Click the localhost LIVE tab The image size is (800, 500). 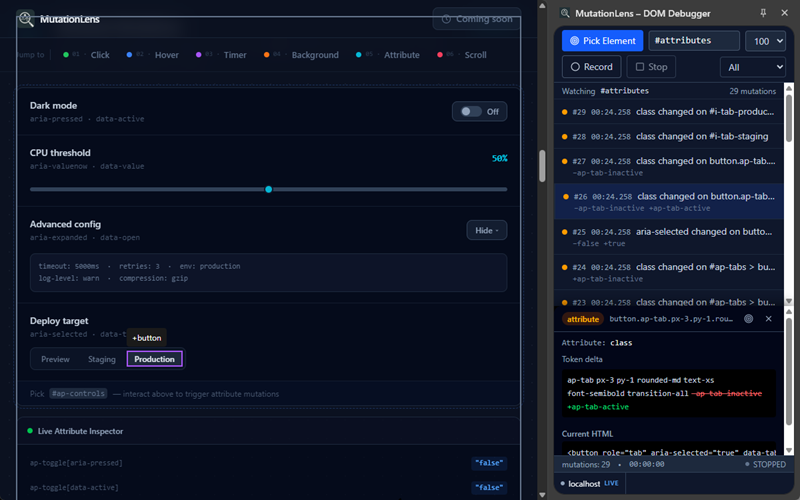(589, 483)
